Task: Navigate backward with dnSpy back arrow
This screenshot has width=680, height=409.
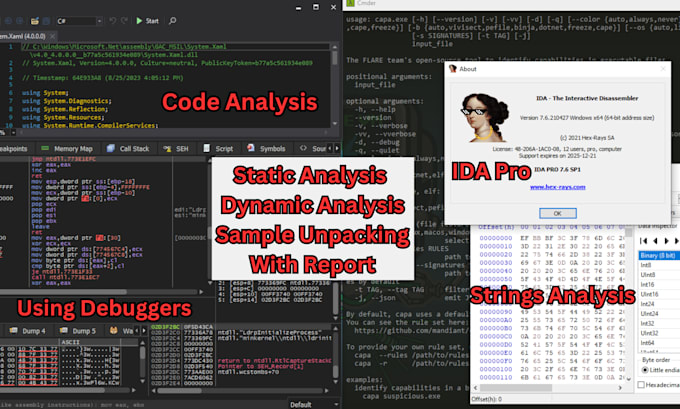Action: click(8, 21)
